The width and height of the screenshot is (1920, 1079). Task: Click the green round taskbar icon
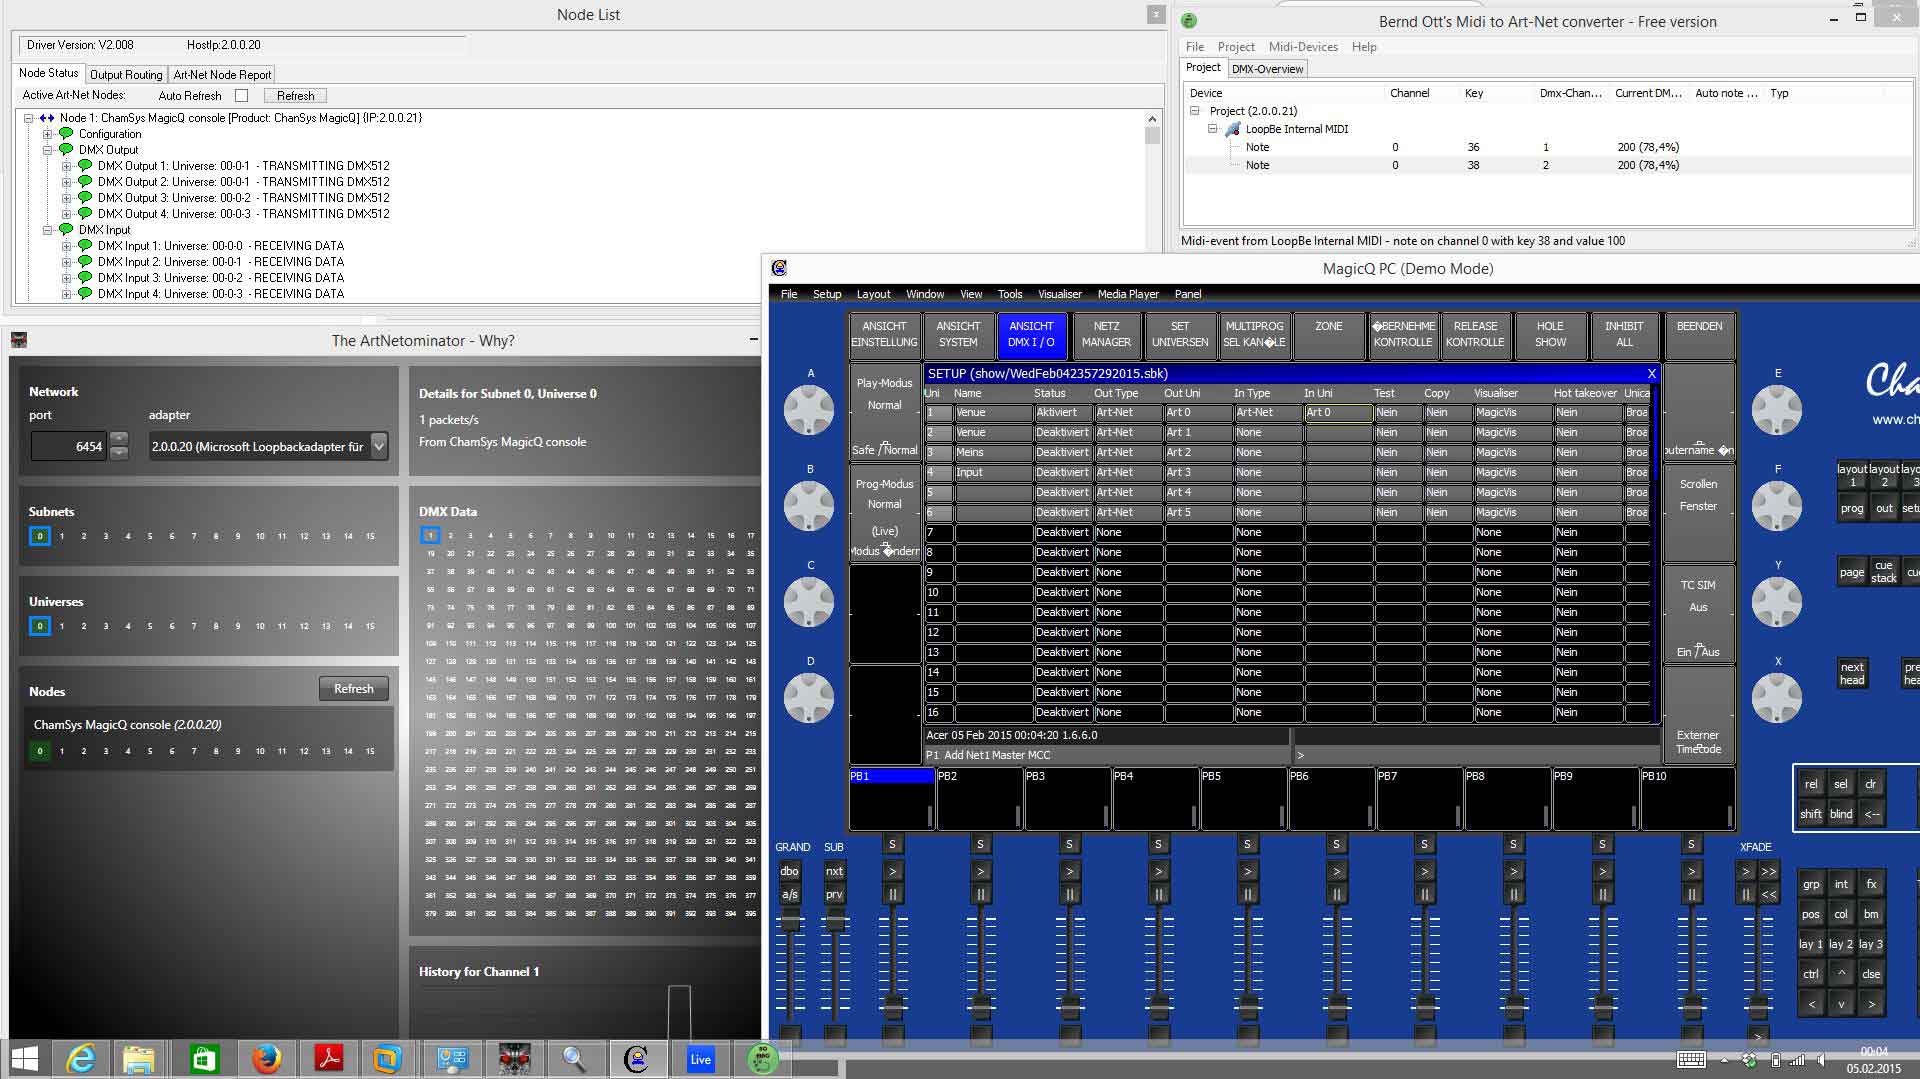762,1058
